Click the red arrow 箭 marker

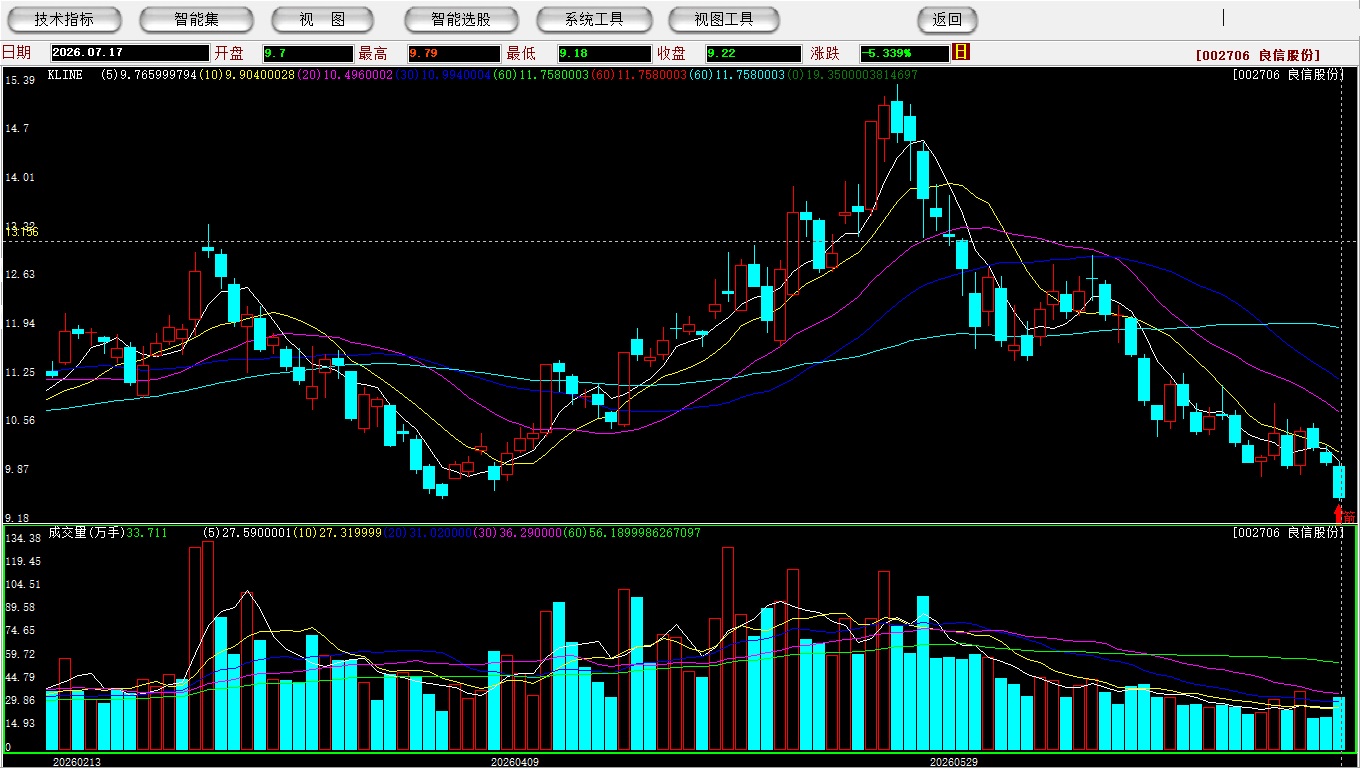click(x=1346, y=515)
